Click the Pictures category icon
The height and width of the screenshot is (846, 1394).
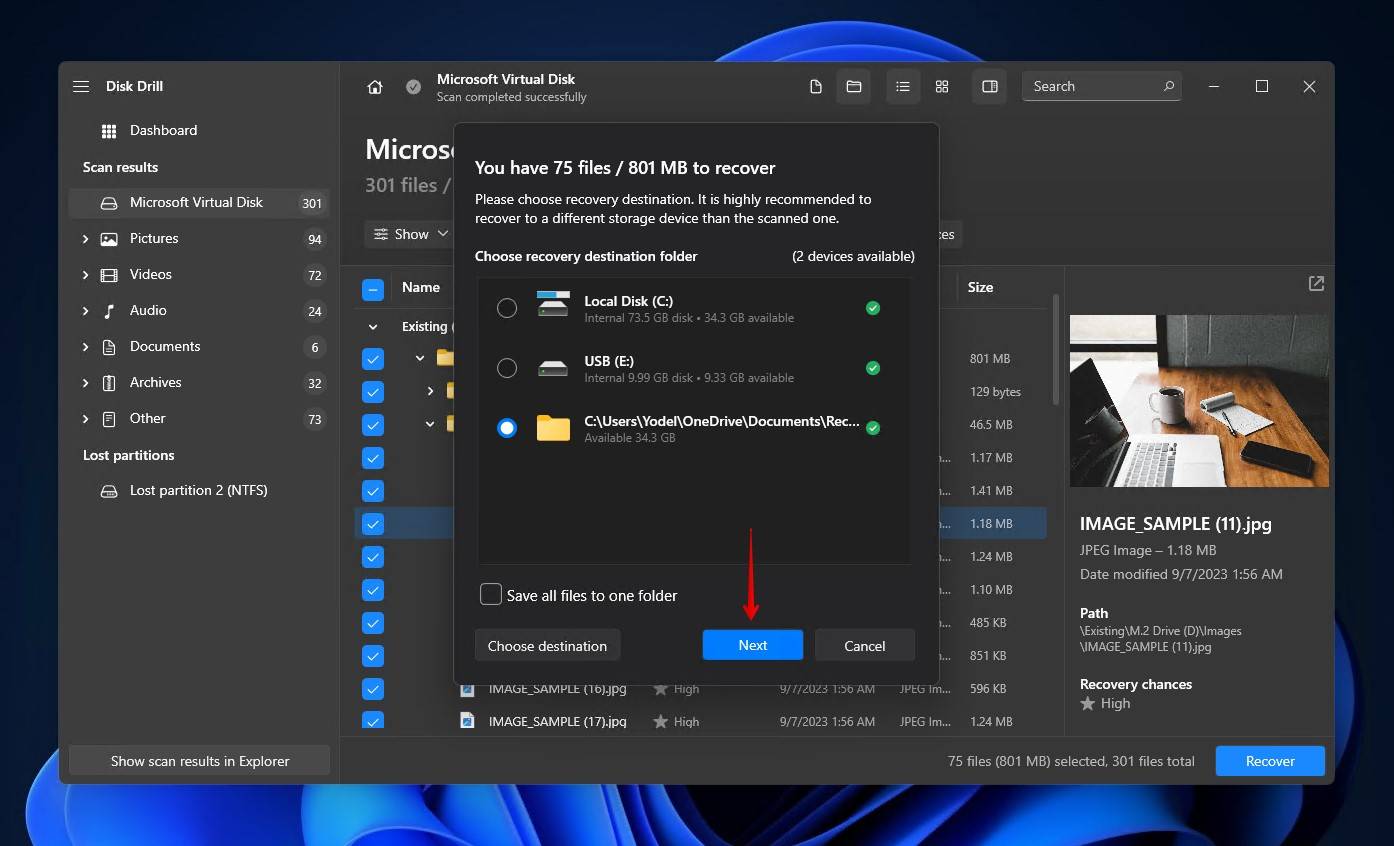[x=109, y=239]
